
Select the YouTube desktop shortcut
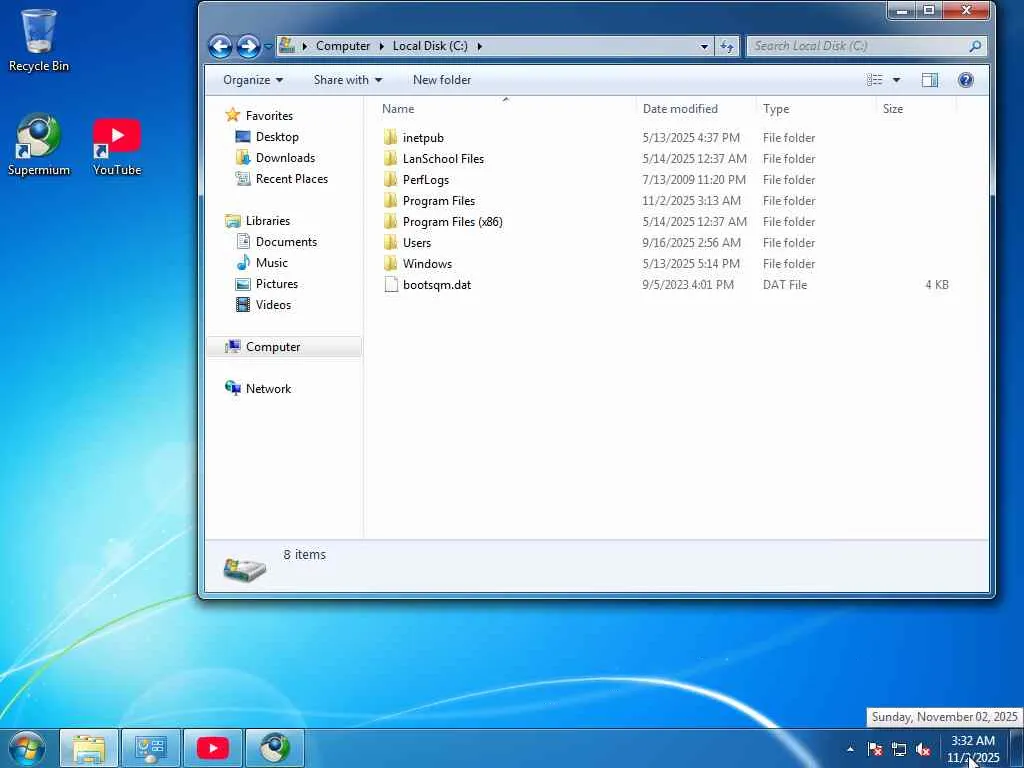click(x=117, y=146)
